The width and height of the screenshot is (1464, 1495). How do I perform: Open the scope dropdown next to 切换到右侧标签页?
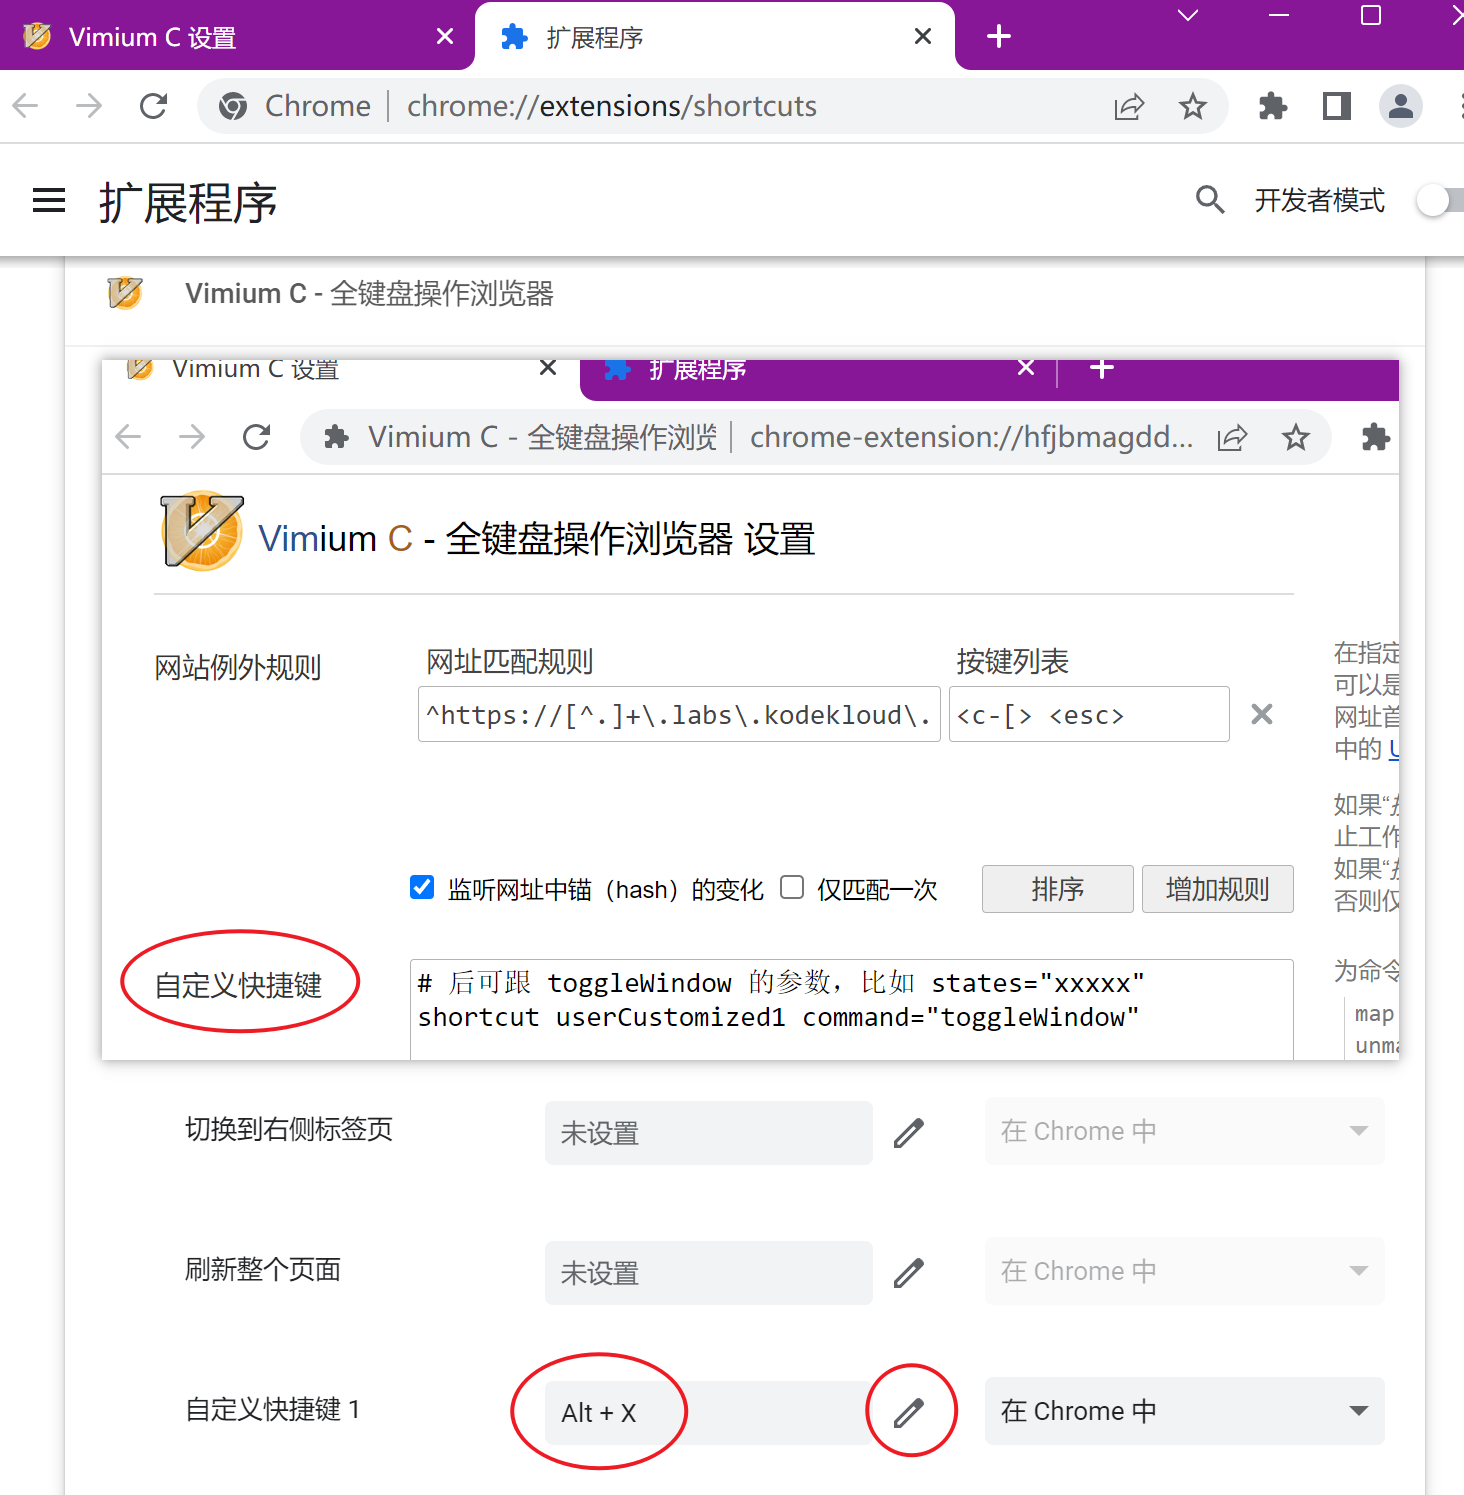tap(1184, 1131)
